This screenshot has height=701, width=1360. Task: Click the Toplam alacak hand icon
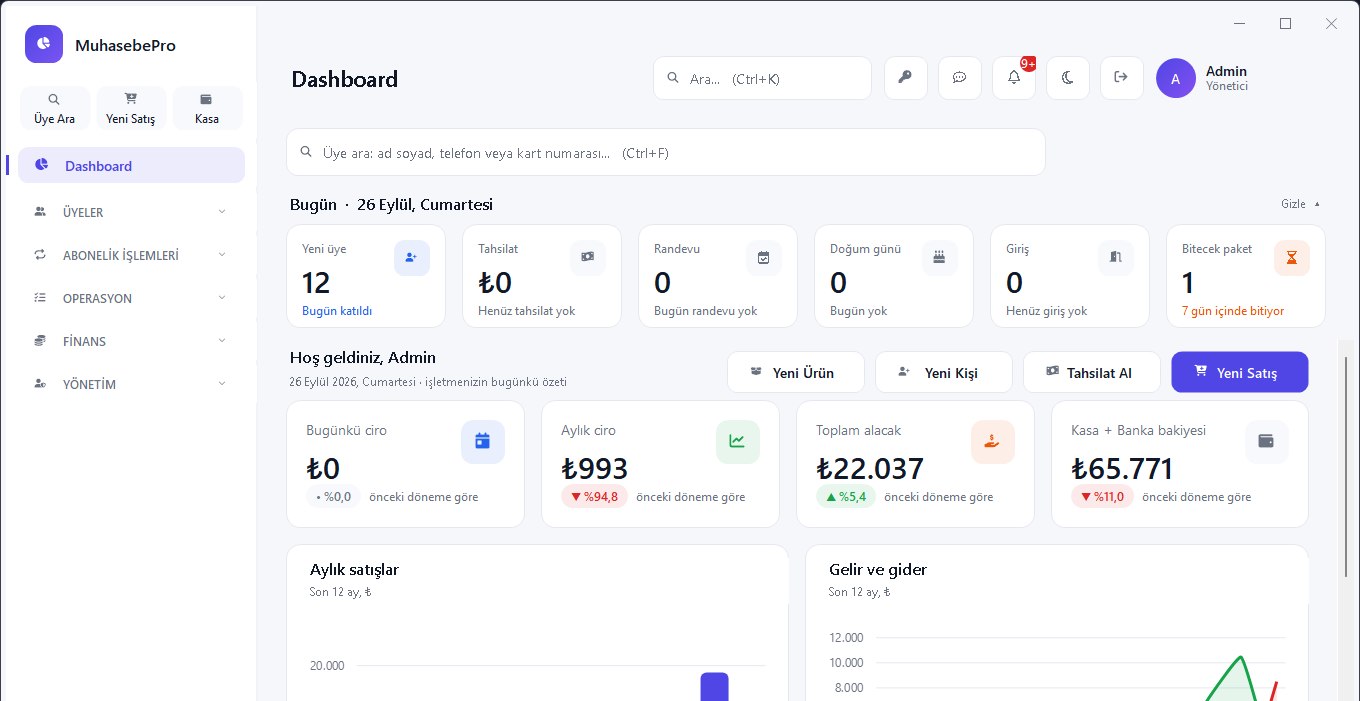point(993,442)
